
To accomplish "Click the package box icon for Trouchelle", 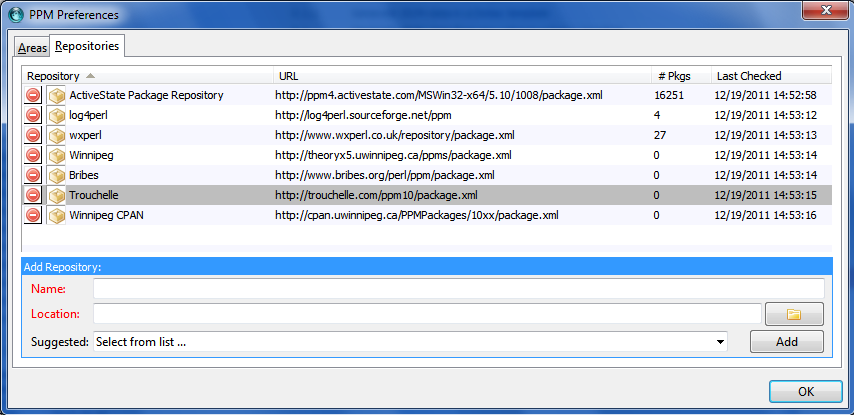I will point(56,195).
